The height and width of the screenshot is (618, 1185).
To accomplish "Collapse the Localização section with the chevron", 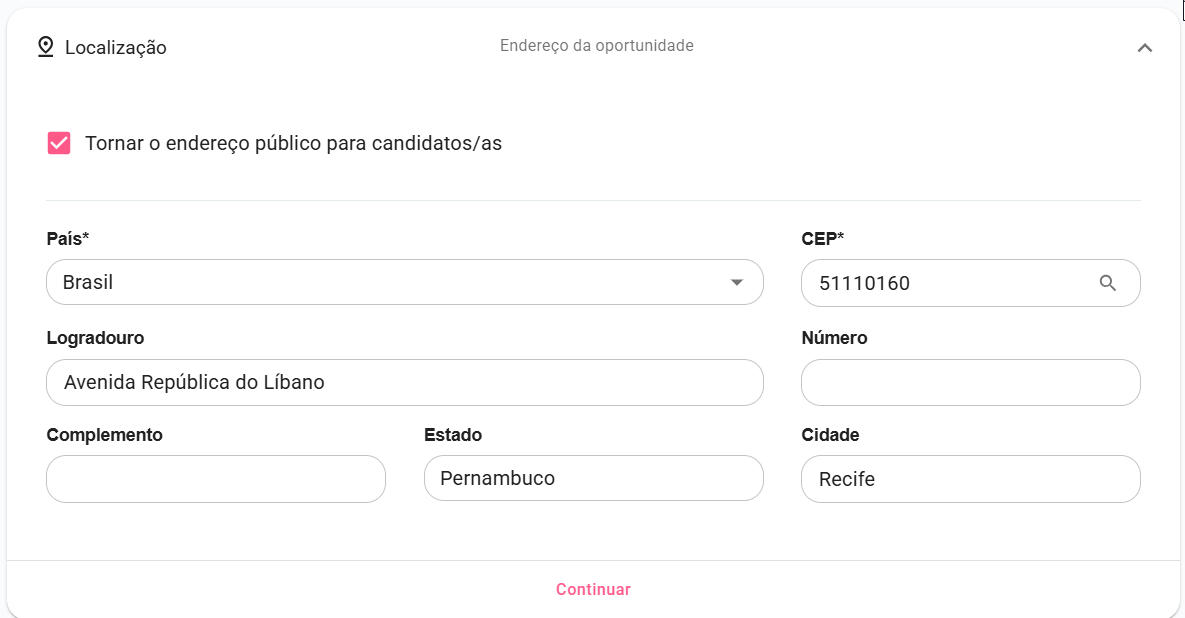I will coord(1145,48).
